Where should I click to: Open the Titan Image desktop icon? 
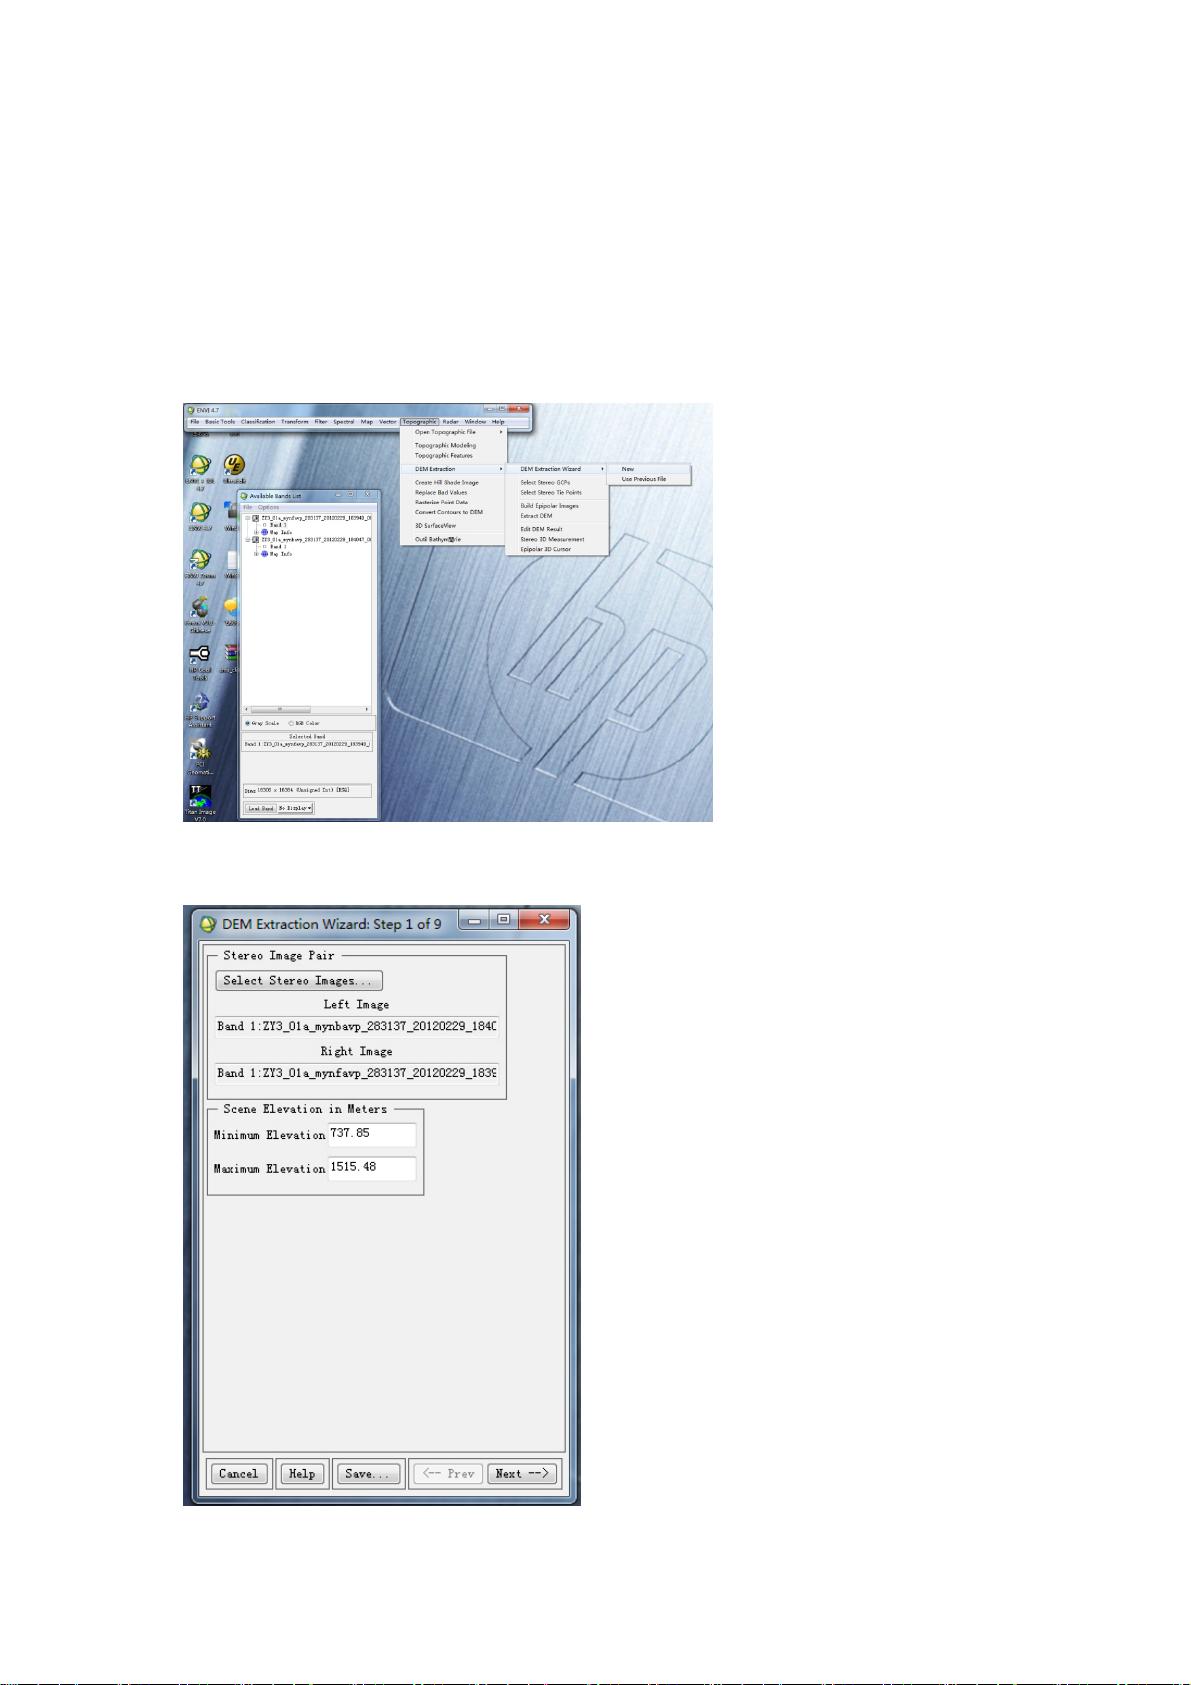pyautogui.click(x=199, y=794)
